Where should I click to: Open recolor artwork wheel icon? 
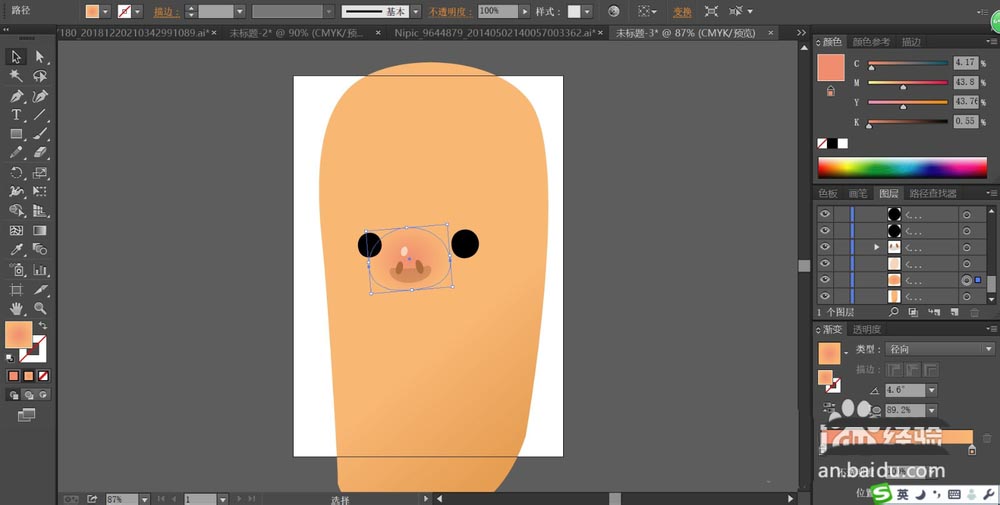[x=614, y=11]
